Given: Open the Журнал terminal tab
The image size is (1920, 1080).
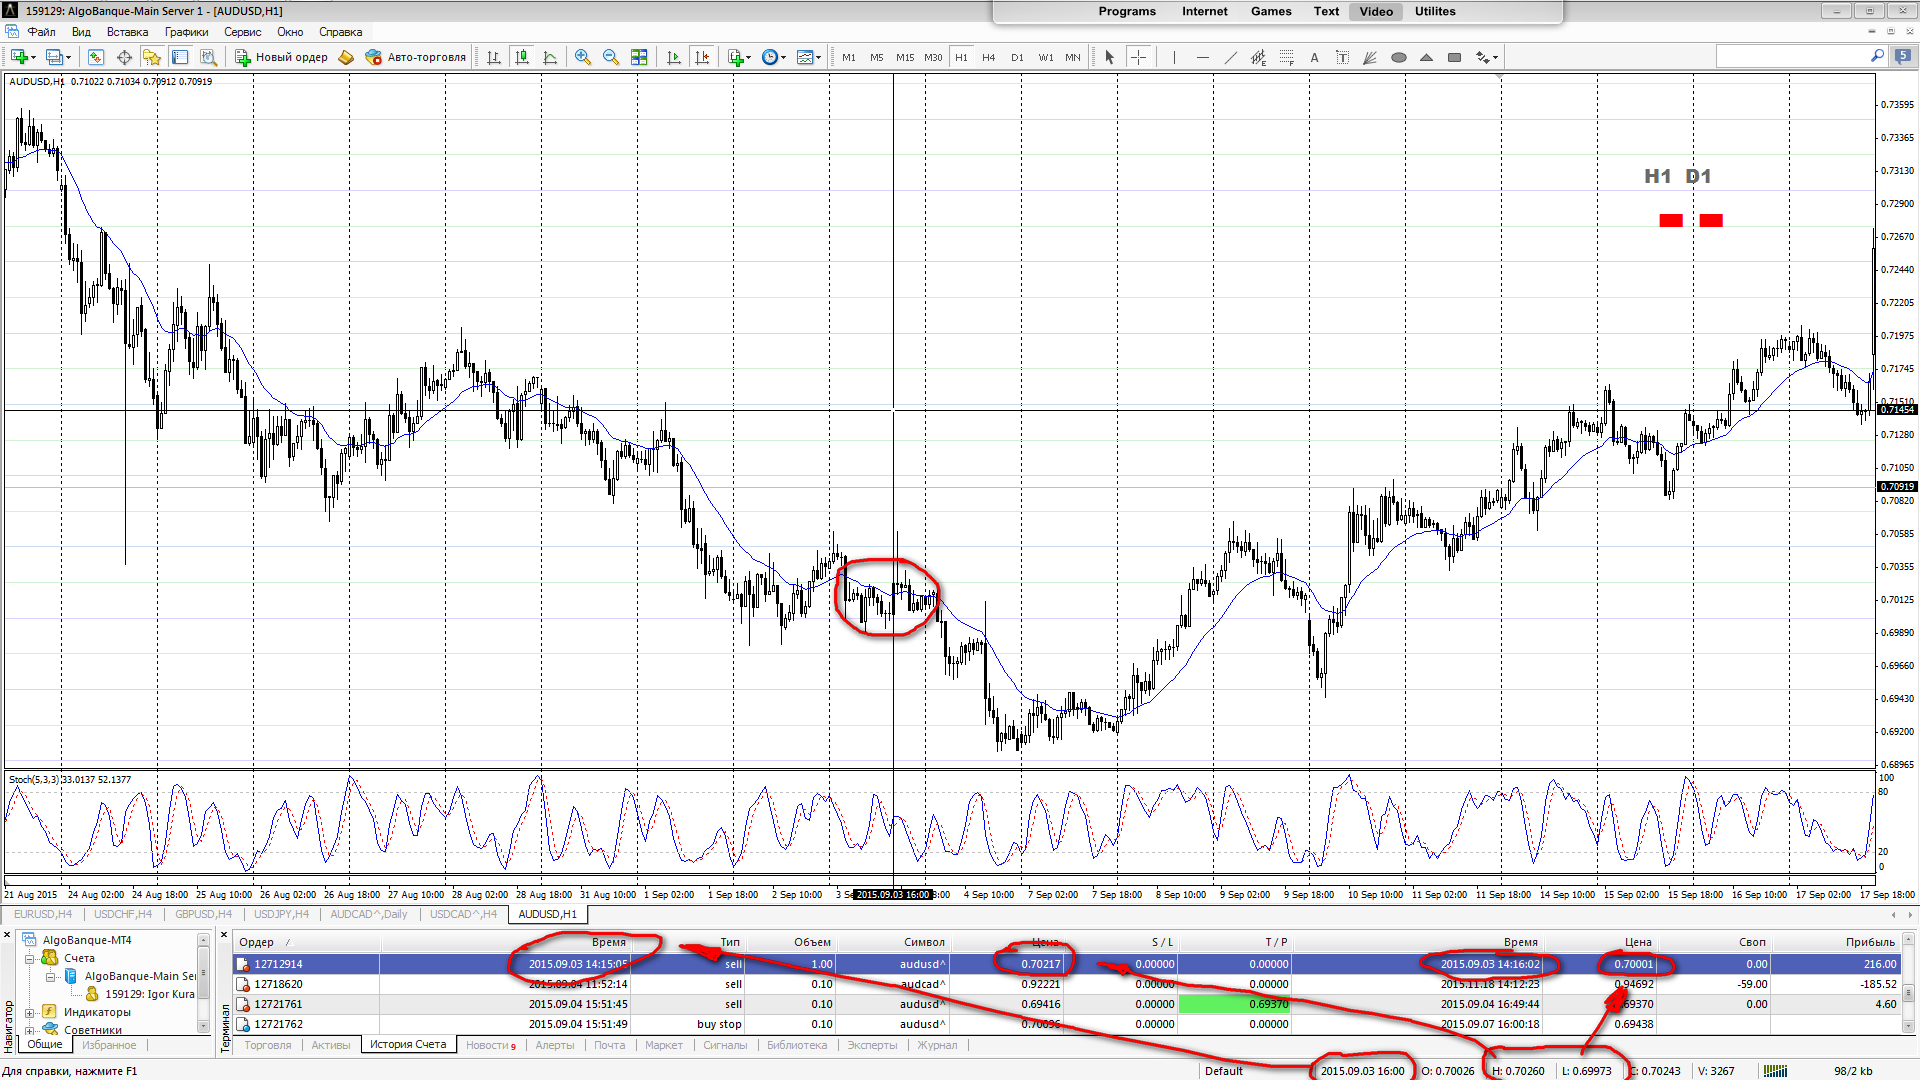Looking at the screenshot, I should click(937, 1045).
